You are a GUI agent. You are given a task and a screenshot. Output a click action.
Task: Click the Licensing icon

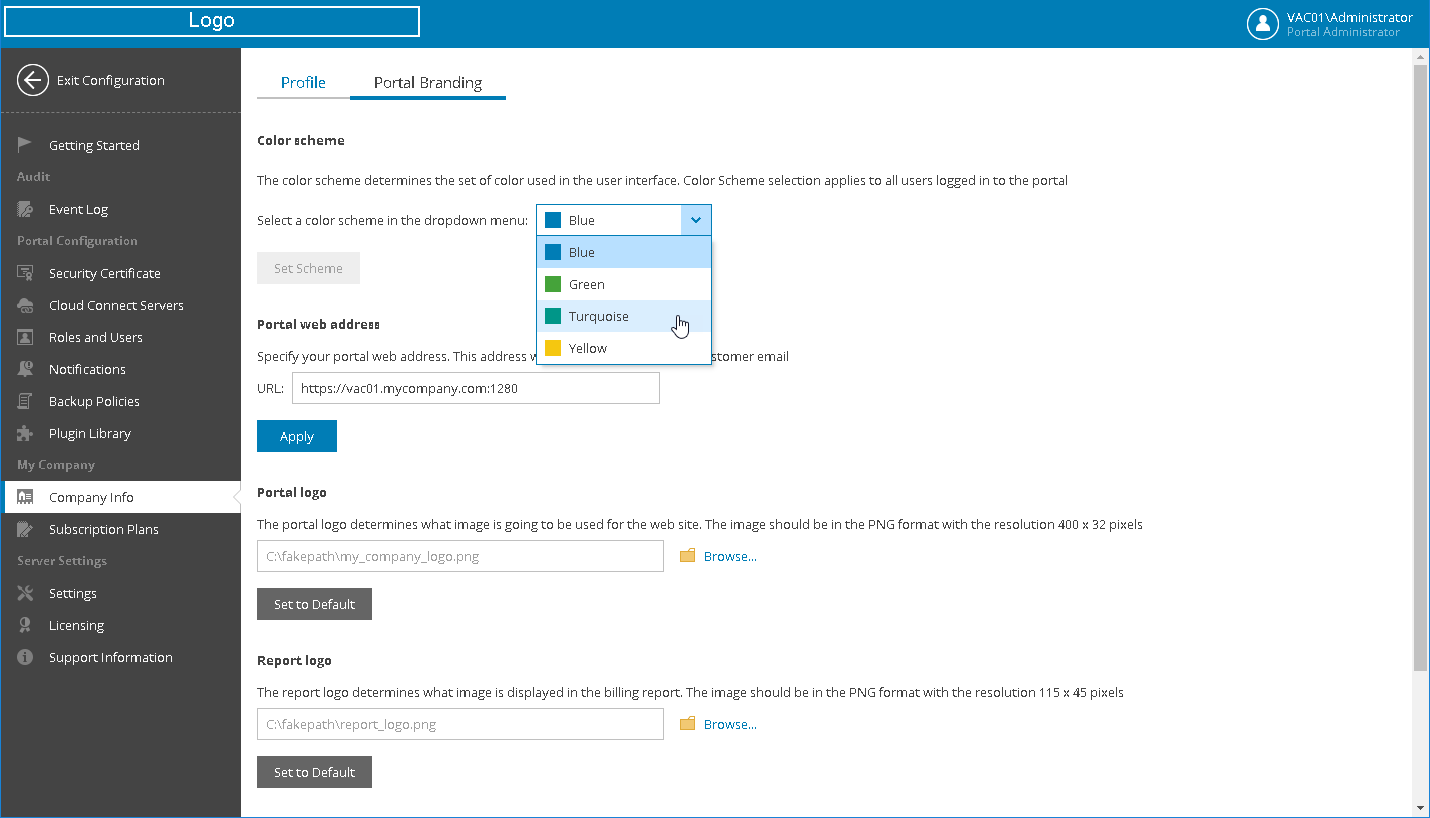click(x=26, y=625)
